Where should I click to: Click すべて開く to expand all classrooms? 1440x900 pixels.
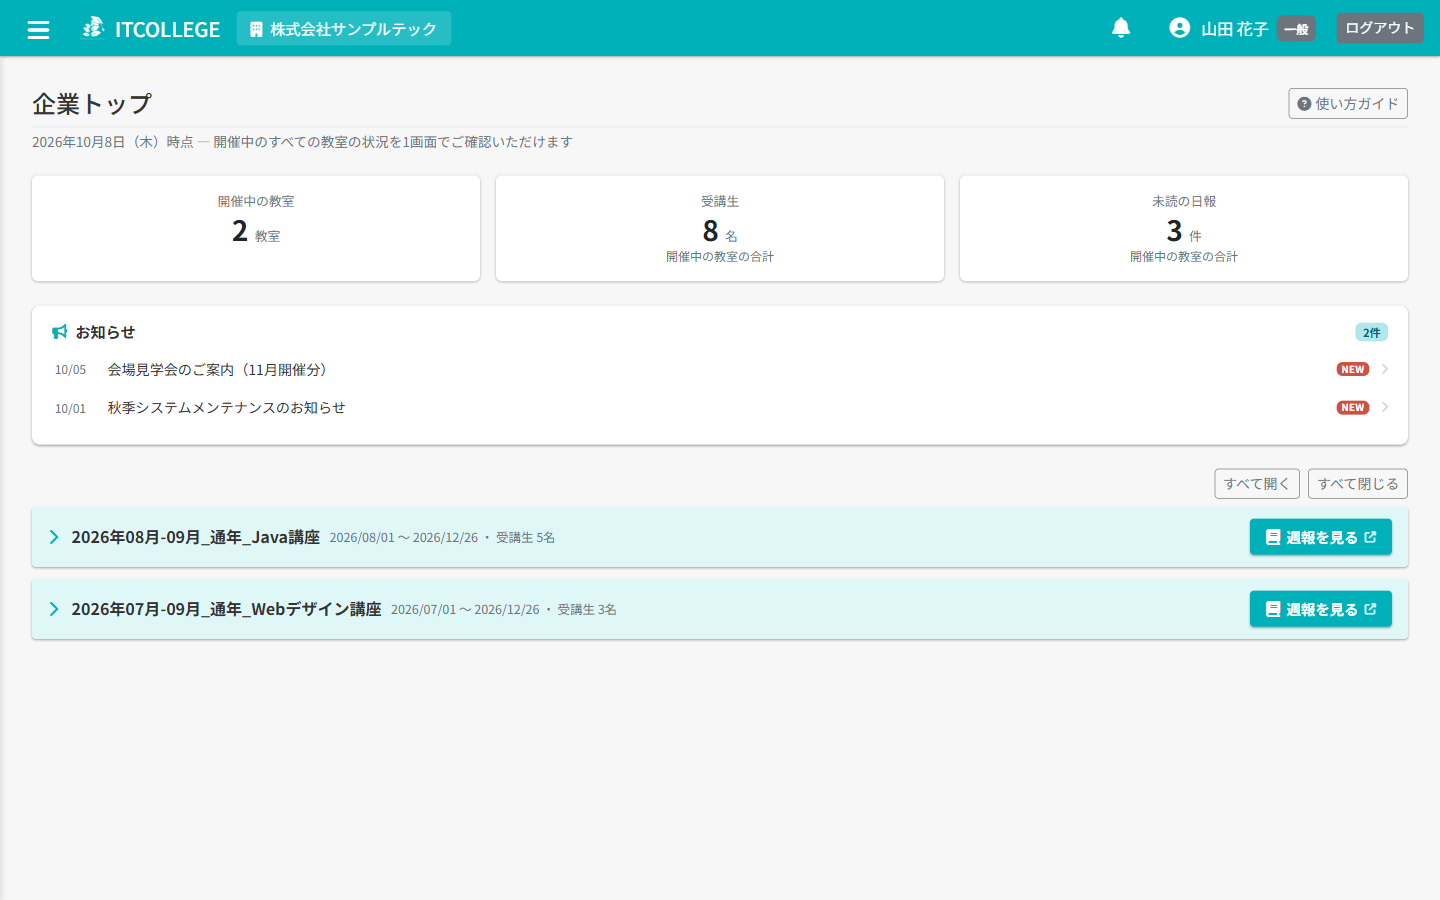tap(1257, 484)
